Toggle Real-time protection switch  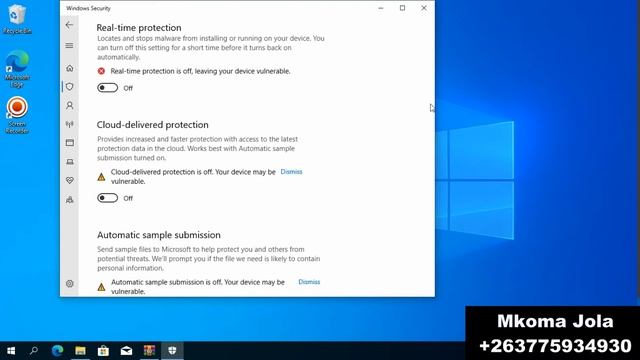pos(107,88)
